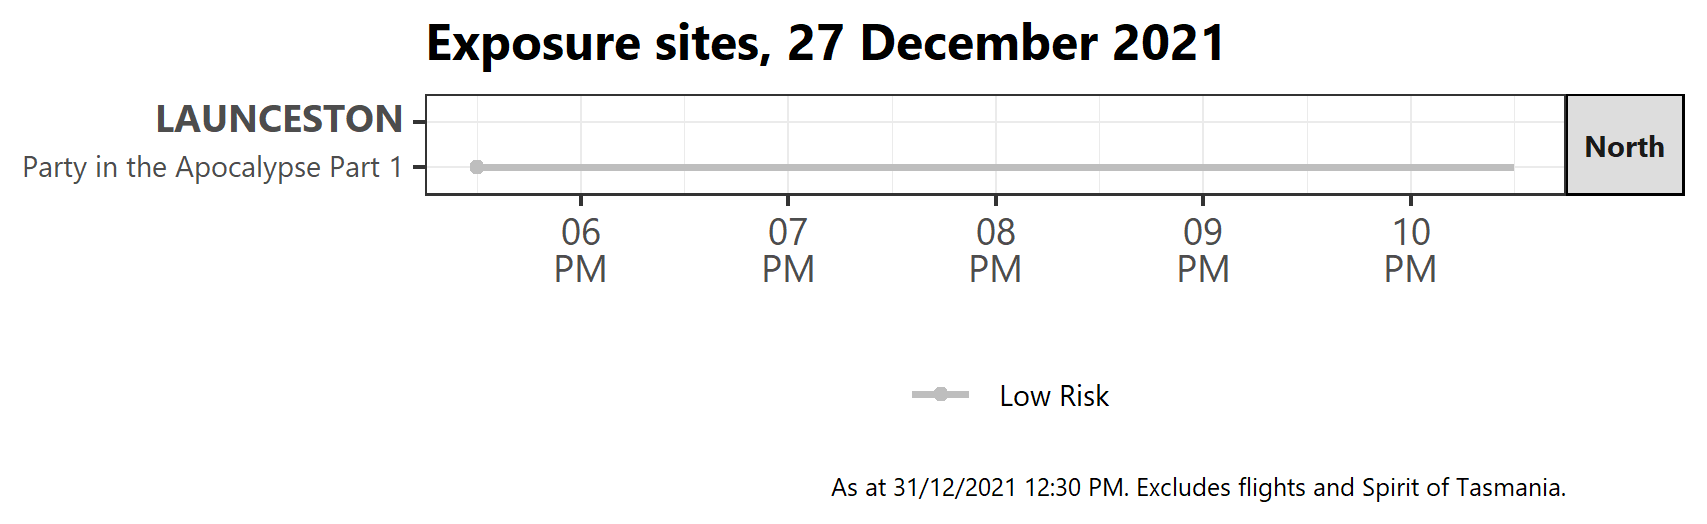Click the middle of the gray Low Risk bar
The height and width of the screenshot is (524, 1707).
tap(995, 167)
